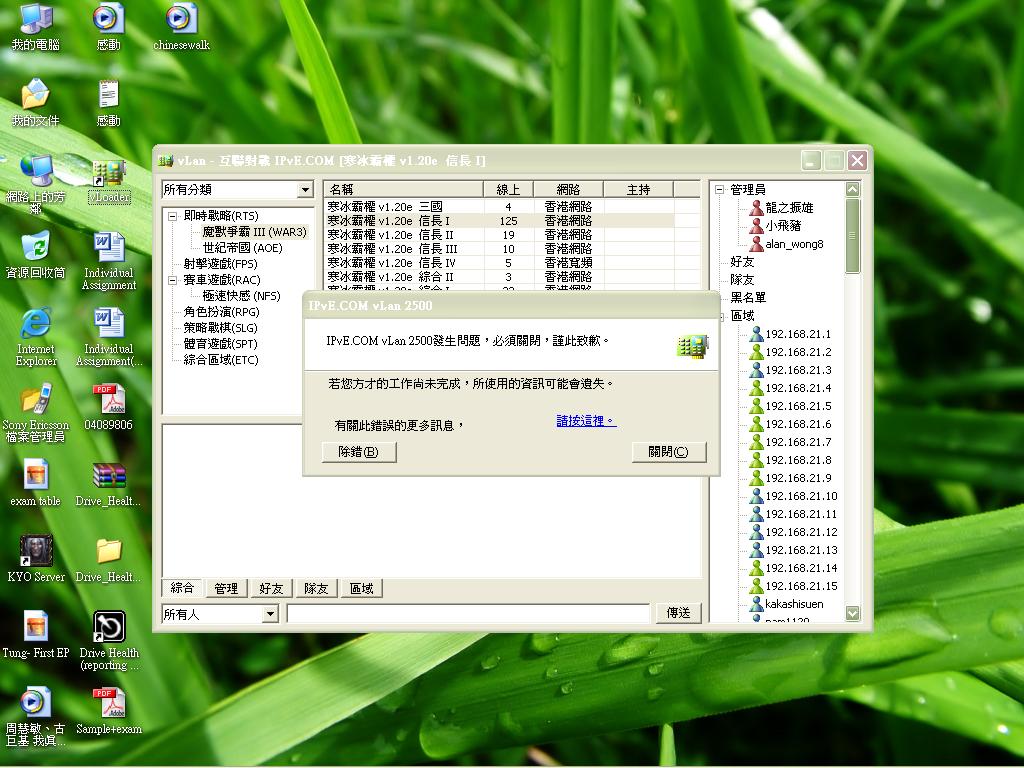The image size is (1024, 768).
Task: Launch chinesewalk from the desktop
Action: tap(181, 20)
